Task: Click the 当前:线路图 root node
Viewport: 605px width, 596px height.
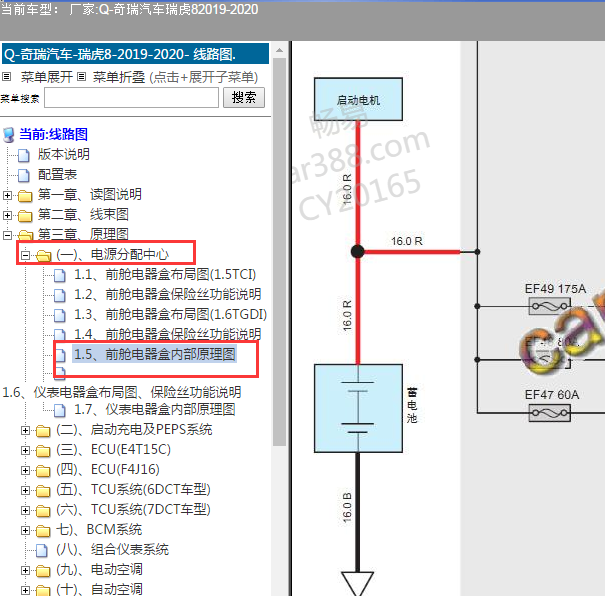Action: click(x=53, y=134)
